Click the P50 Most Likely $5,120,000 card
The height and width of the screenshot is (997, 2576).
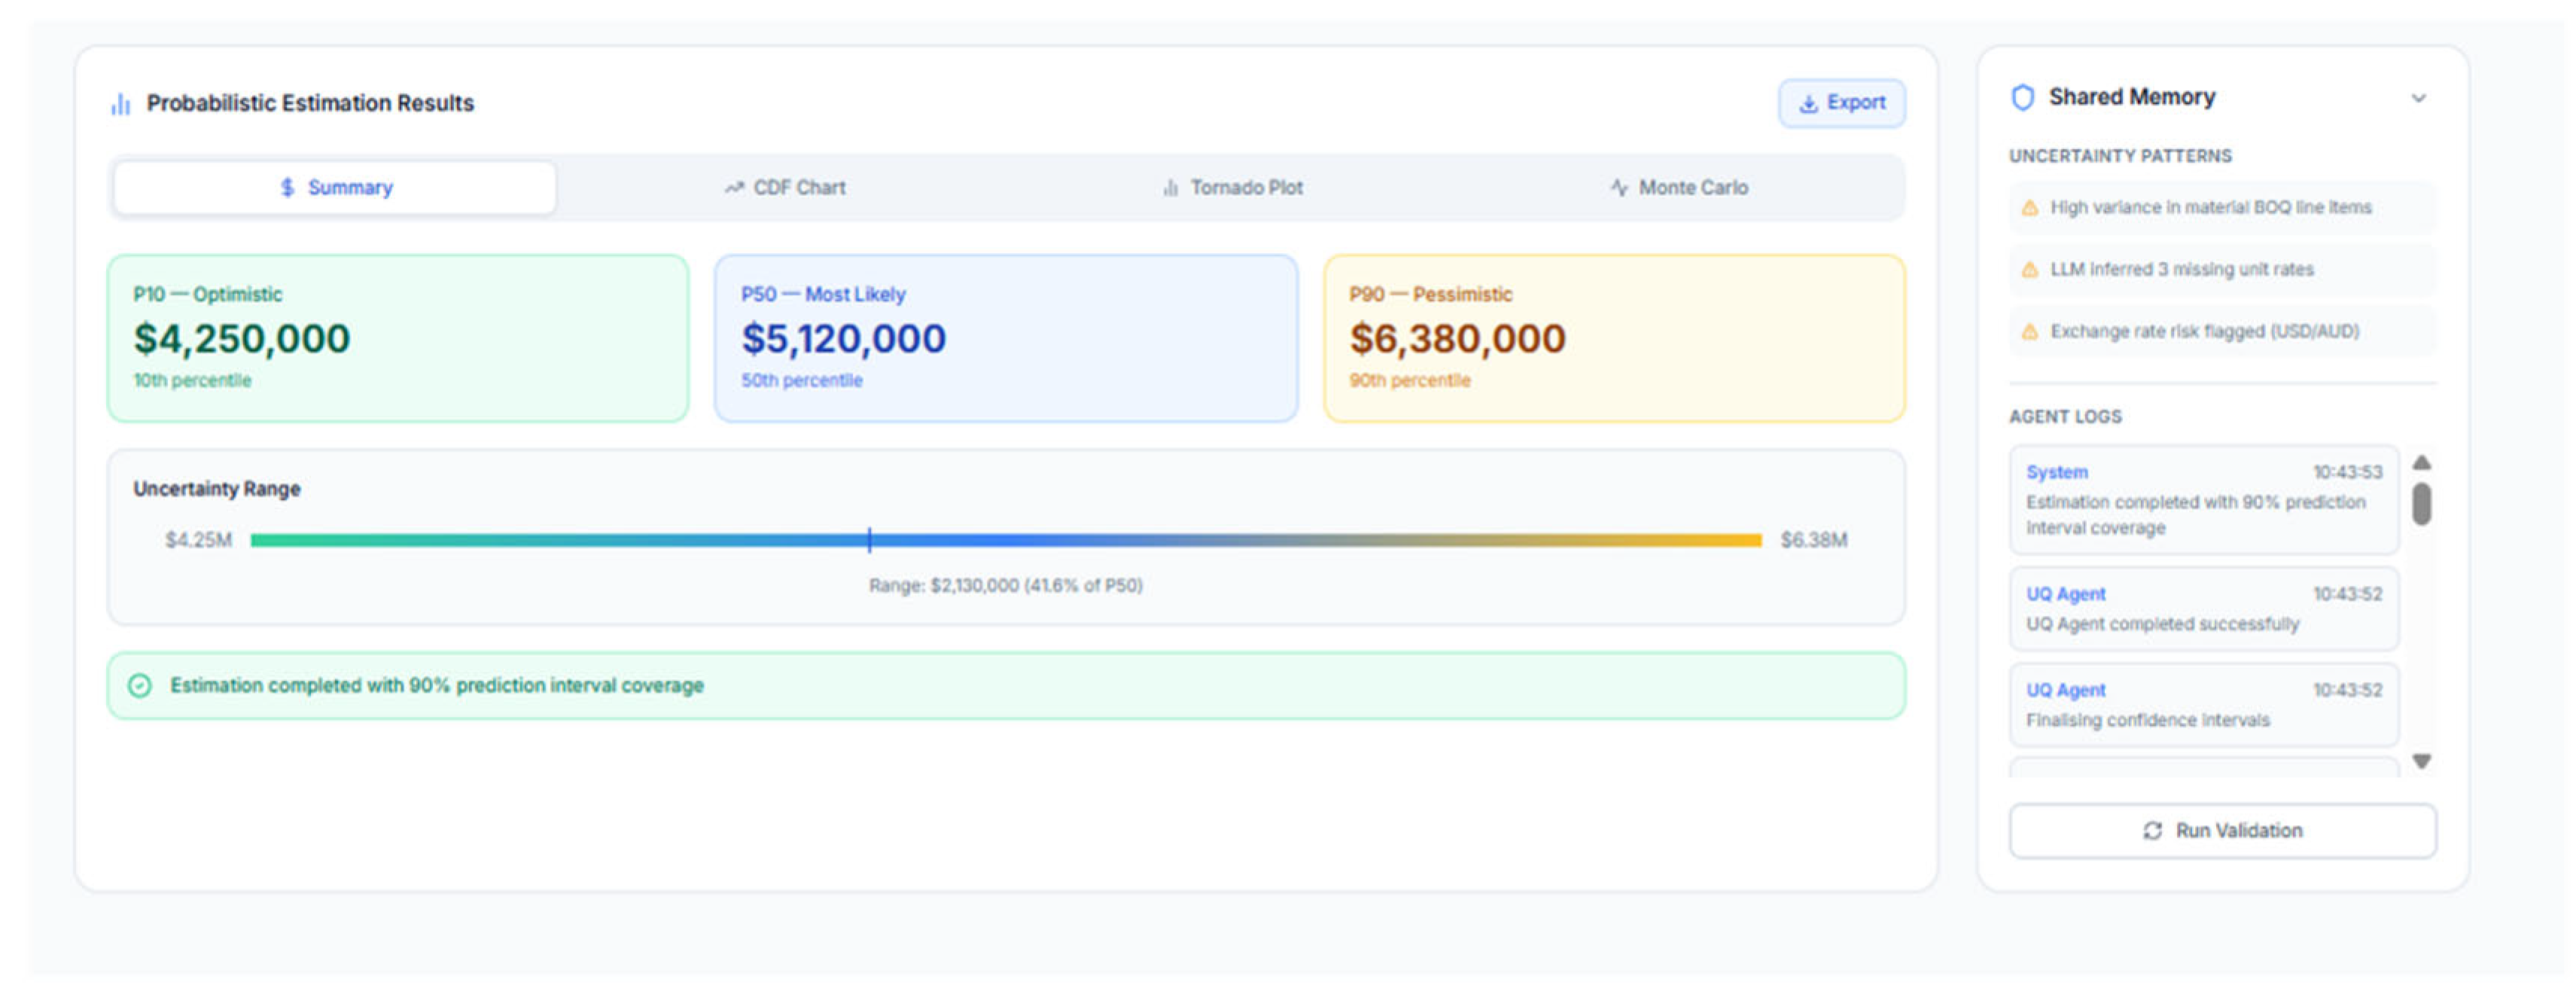click(1006, 339)
